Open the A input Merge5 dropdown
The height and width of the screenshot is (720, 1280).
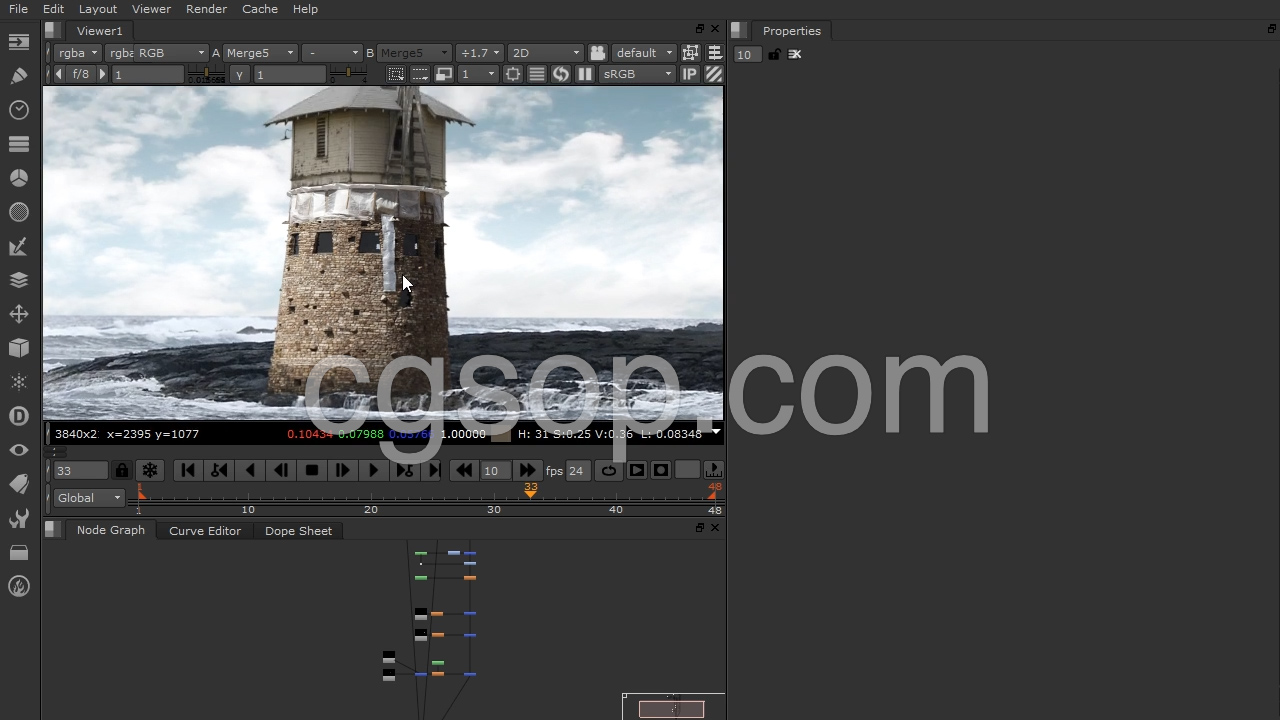pos(260,53)
